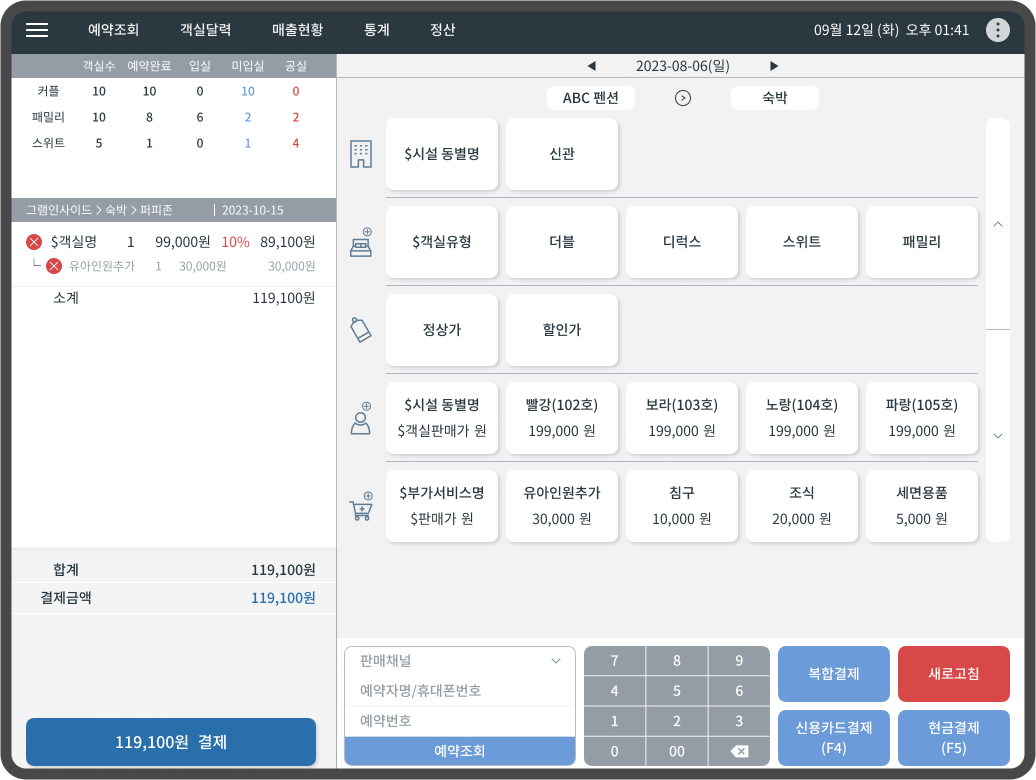Click the building facility icon
The image size is (1036, 780).
(x=360, y=154)
